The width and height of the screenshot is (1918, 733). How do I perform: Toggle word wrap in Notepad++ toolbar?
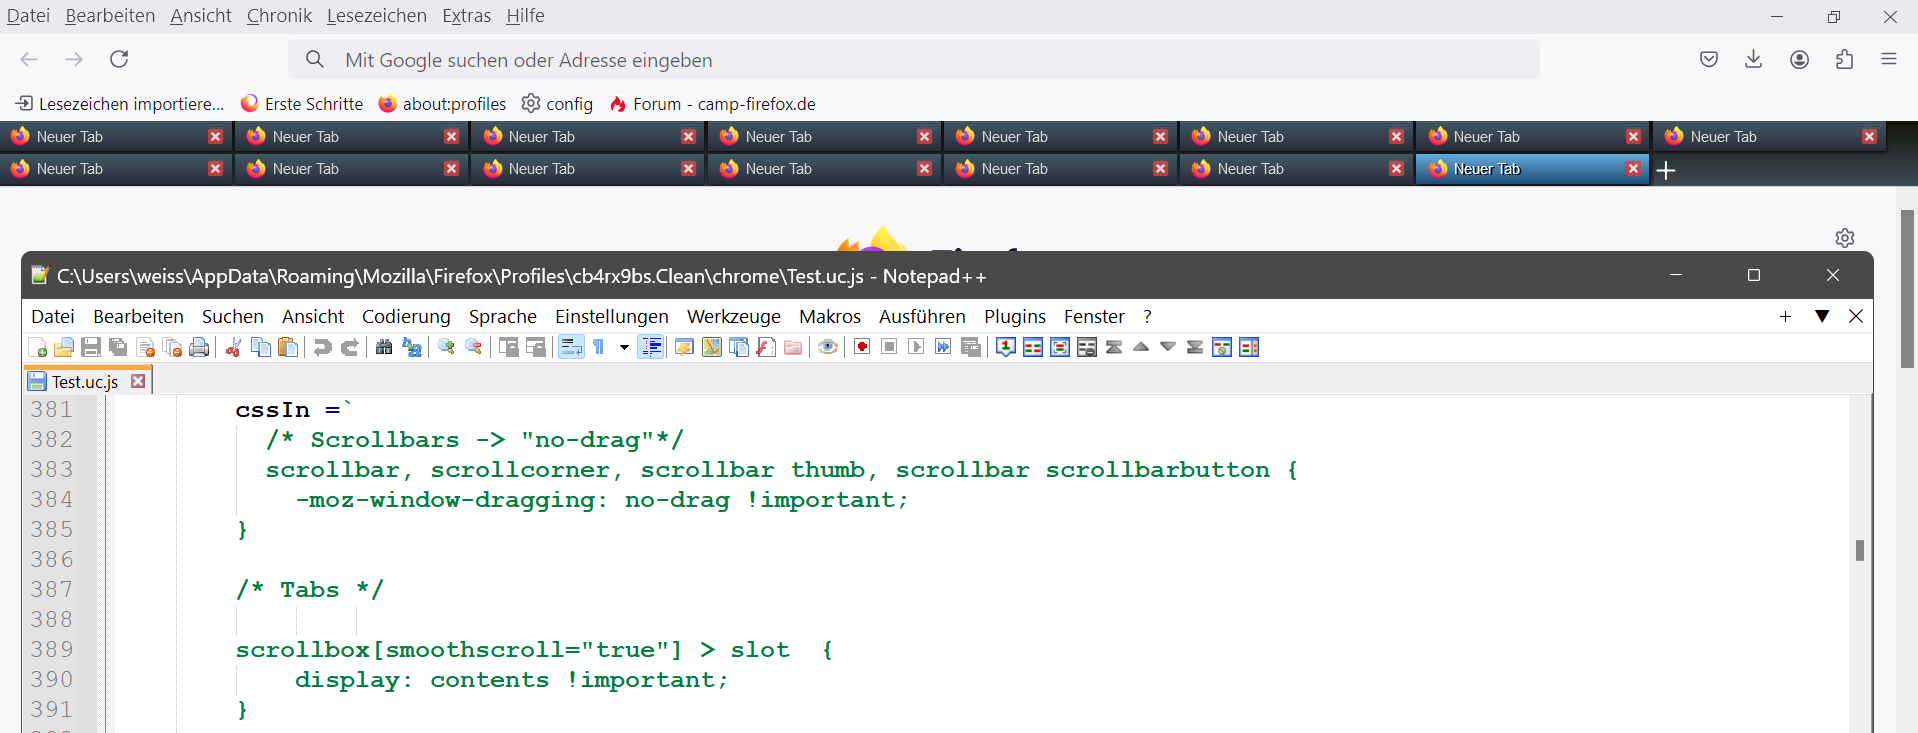click(x=571, y=347)
